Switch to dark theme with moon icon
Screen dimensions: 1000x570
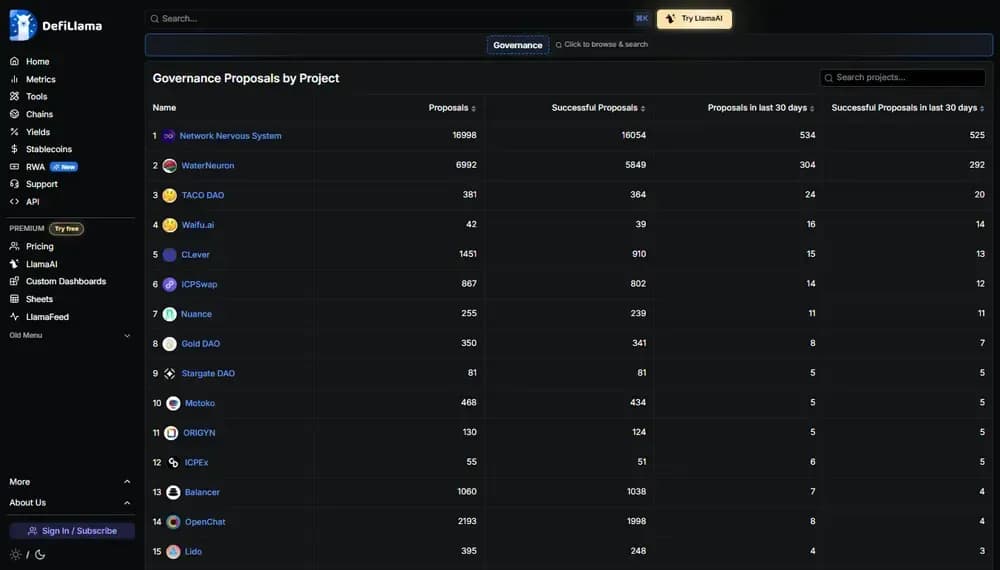point(40,554)
